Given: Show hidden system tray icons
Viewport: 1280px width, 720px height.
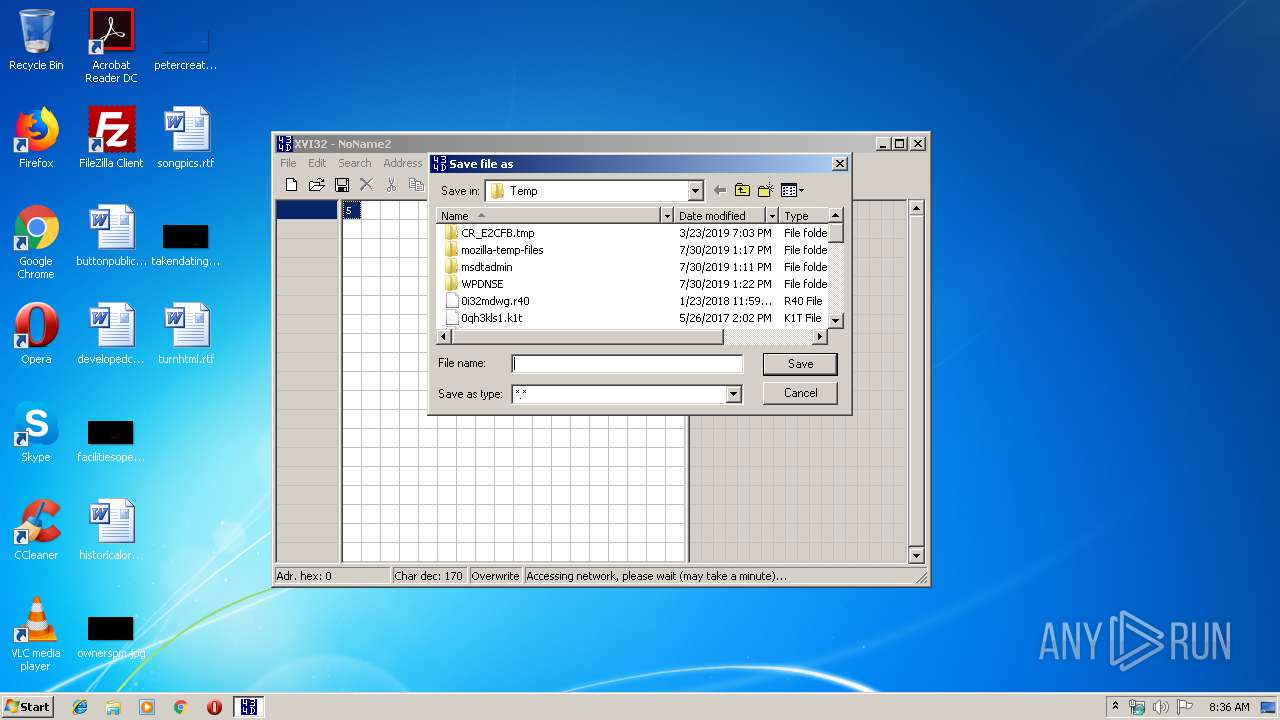Looking at the screenshot, I should click(x=1115, y=707).
